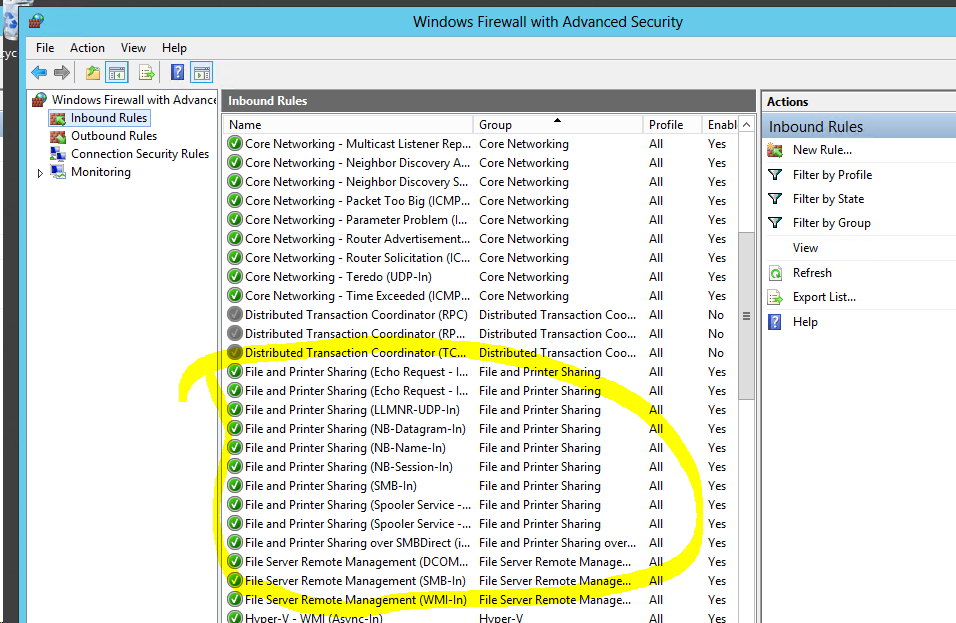The image size is (956, 623).
Task: Select File Server Remote Management (WMI-In) rule
Action: [x=482, y=600]
